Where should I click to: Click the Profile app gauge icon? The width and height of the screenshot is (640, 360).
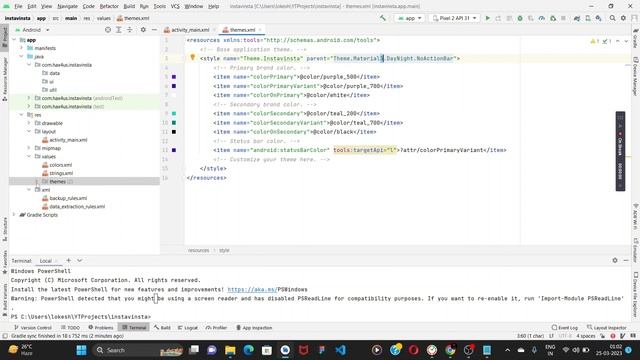[542, 18]
